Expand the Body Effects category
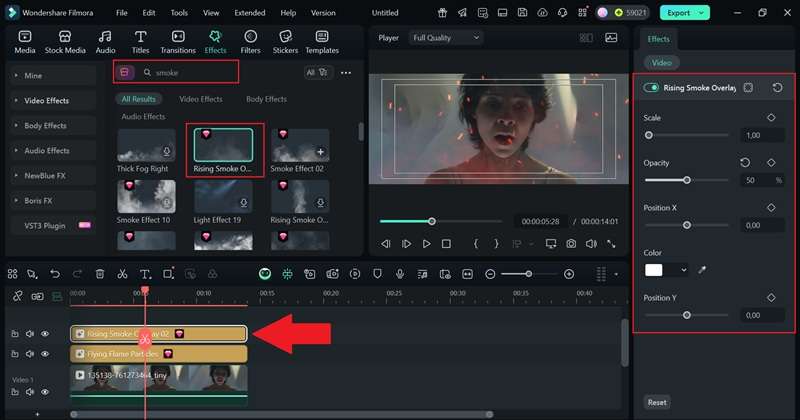This screenshot has height=420, width=800. [x=53, y=126]
